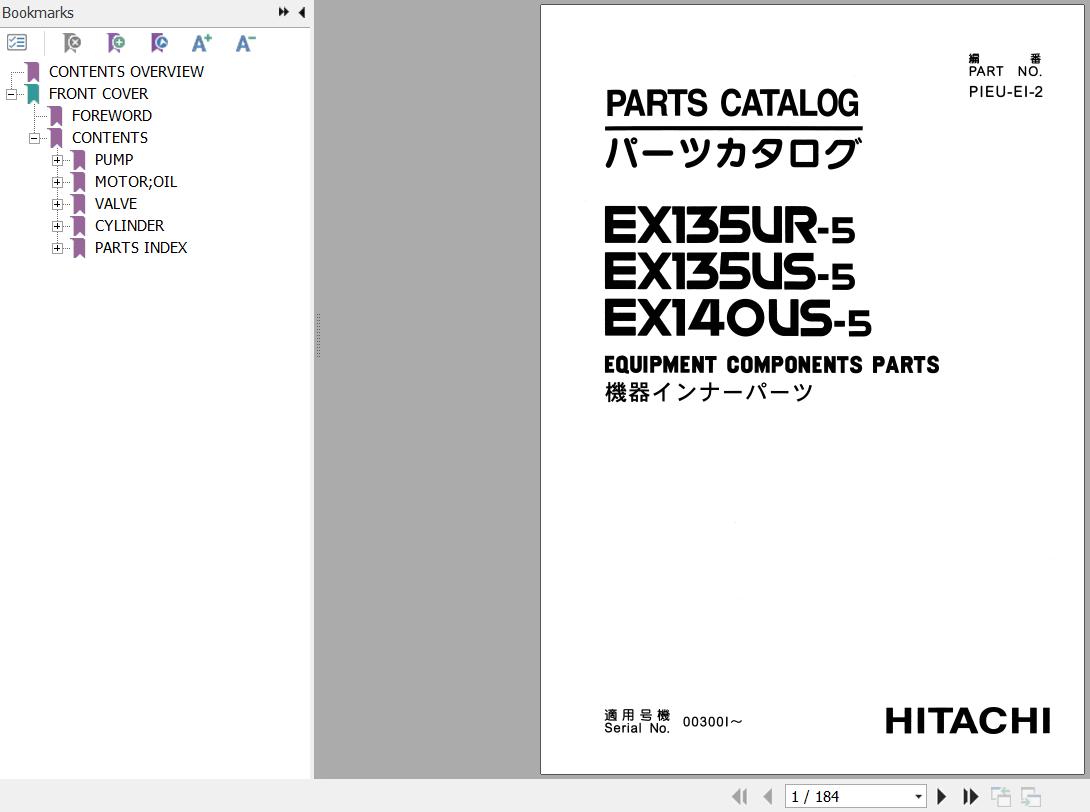Click the PARTS CATALOG heading on the page
Image resolution: width=1090 pixels, height=812 pixels.
click(x=732, y=104)
